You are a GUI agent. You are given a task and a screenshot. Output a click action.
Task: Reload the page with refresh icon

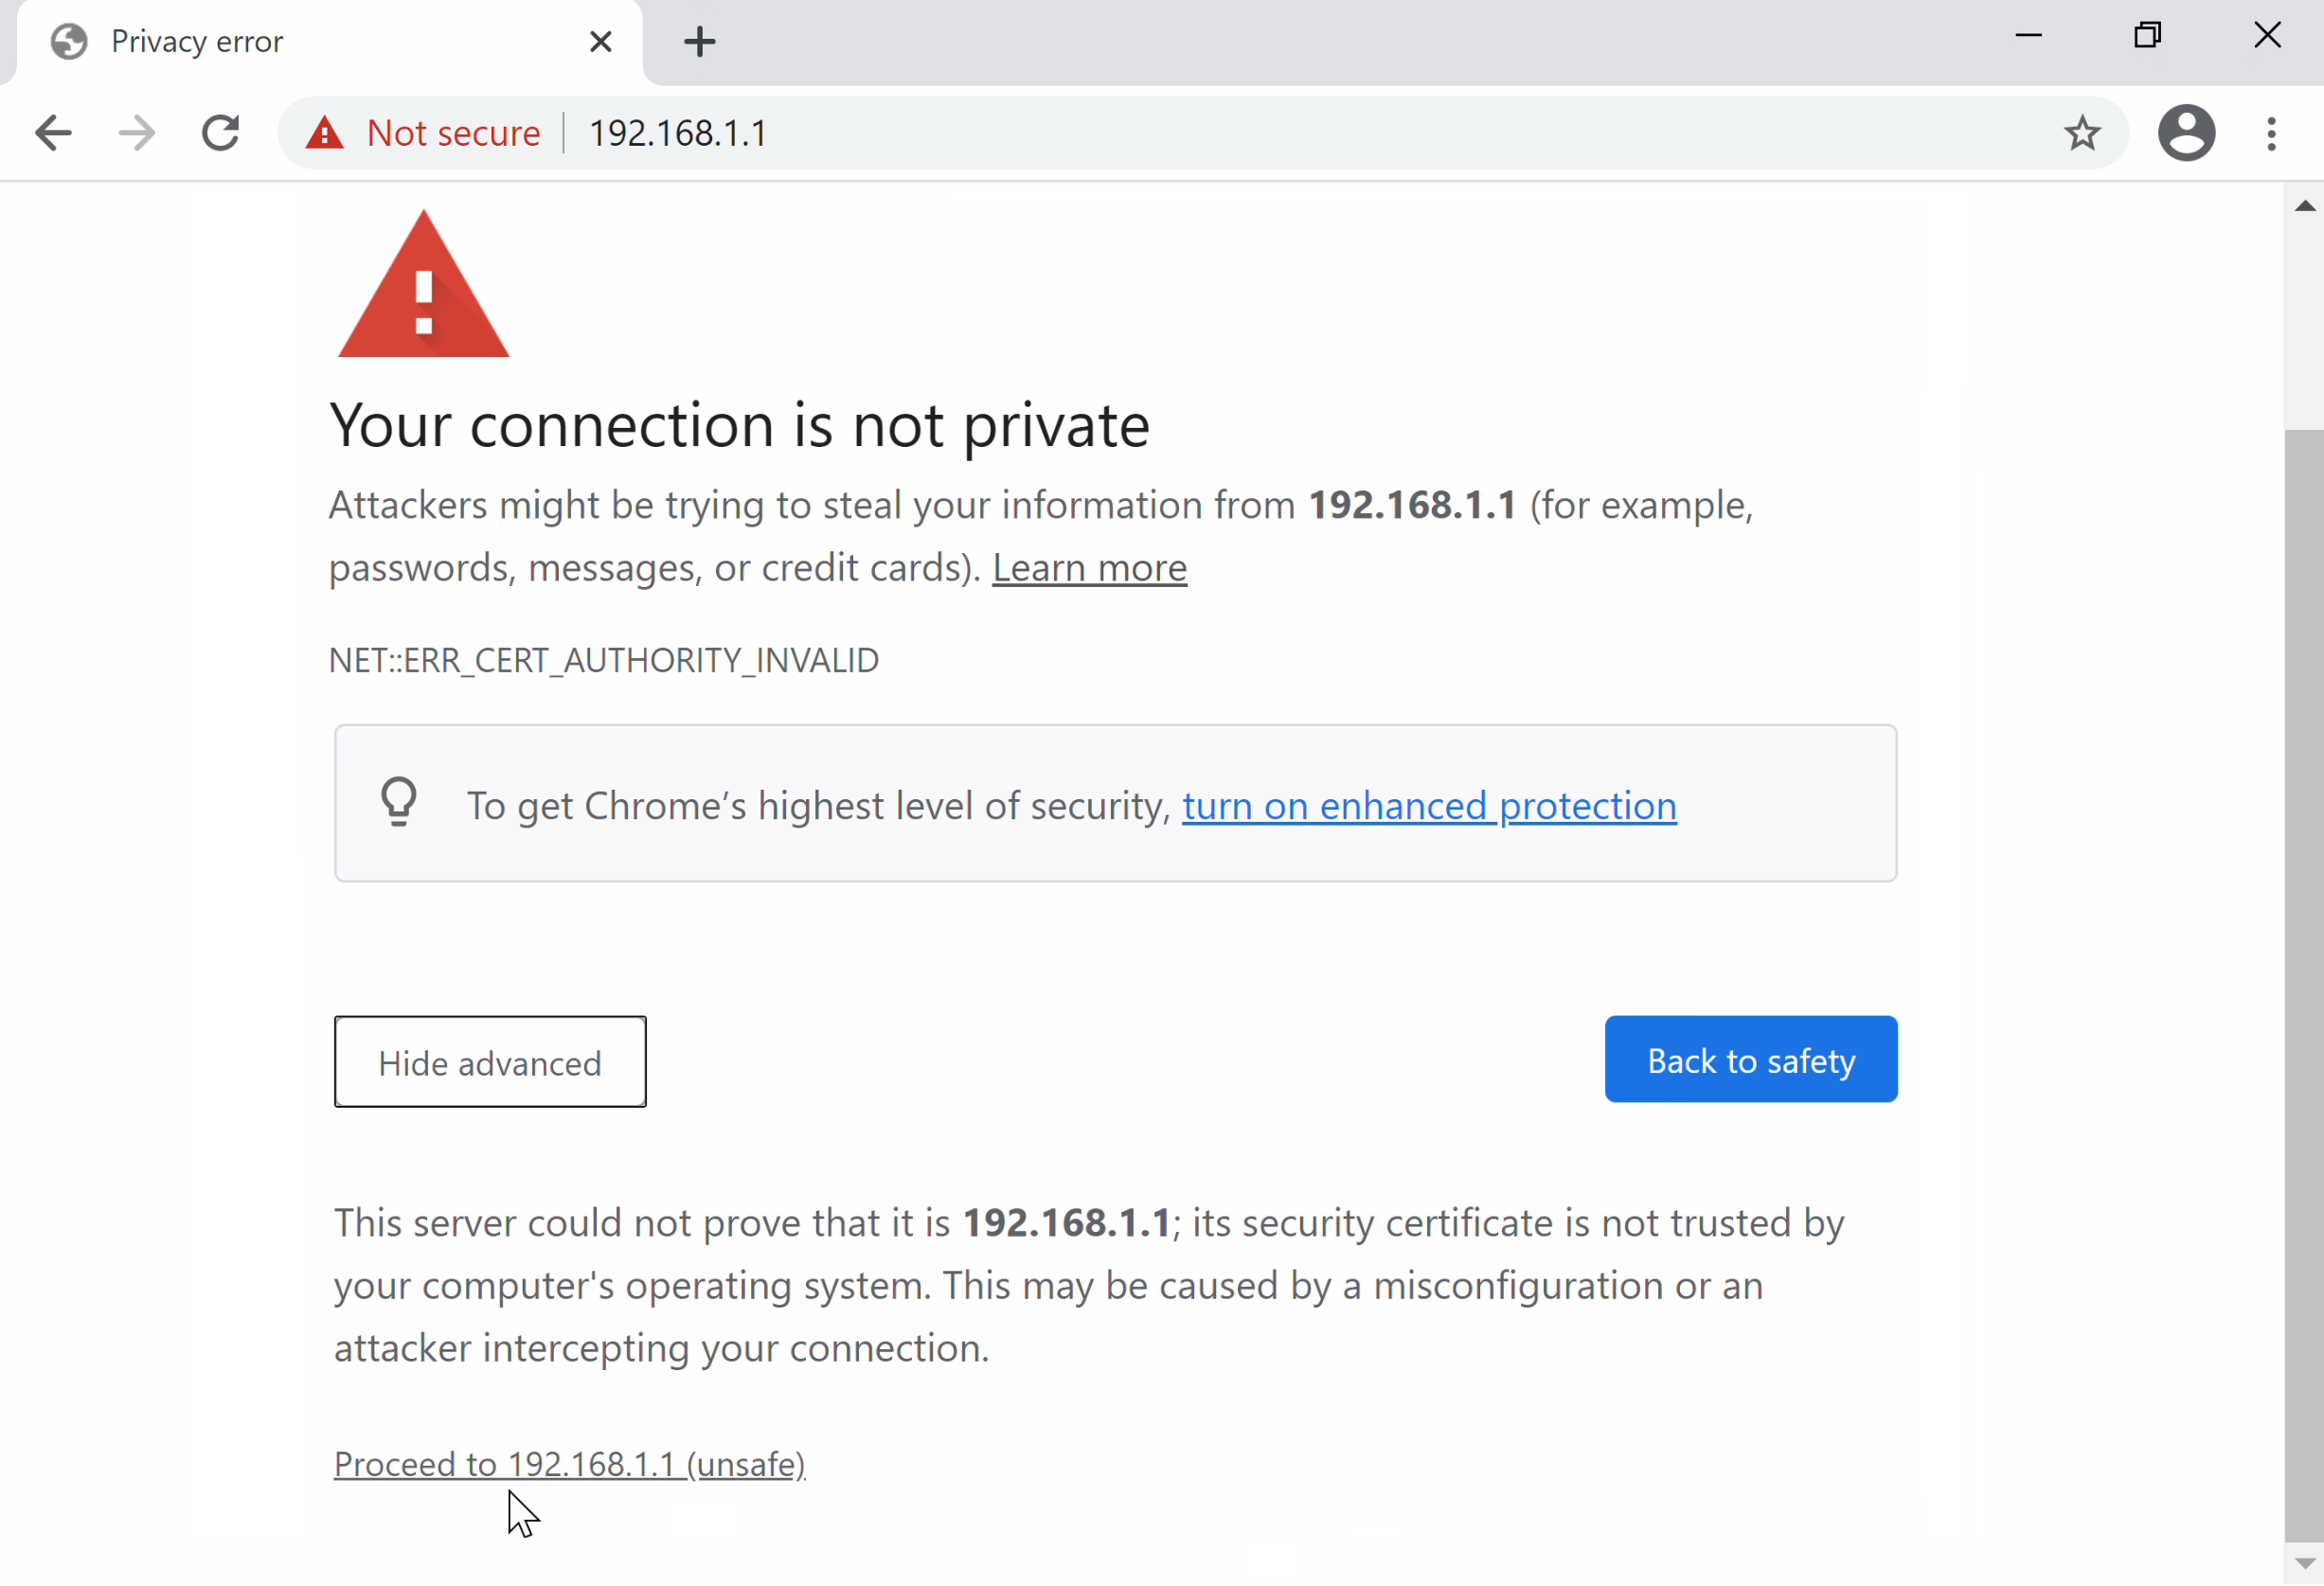tap(220, 133)
